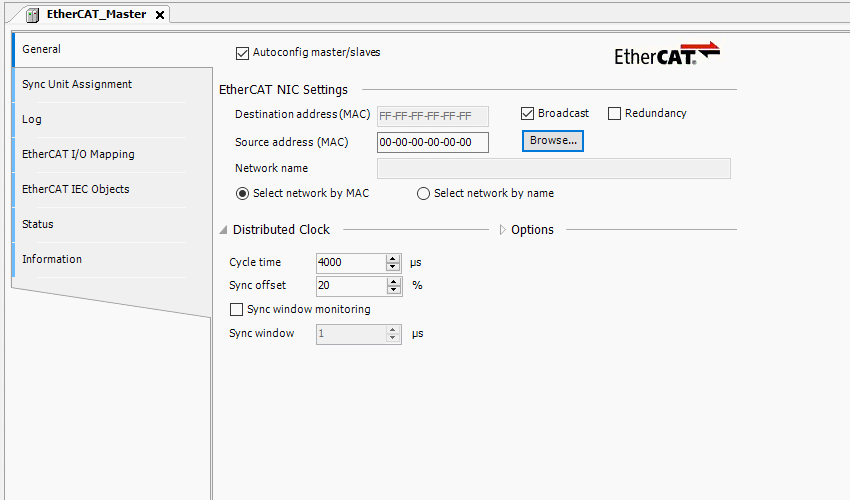Click the Cycle time value field
The height and width of the screenshot is (500, 850).
[351, 262]
